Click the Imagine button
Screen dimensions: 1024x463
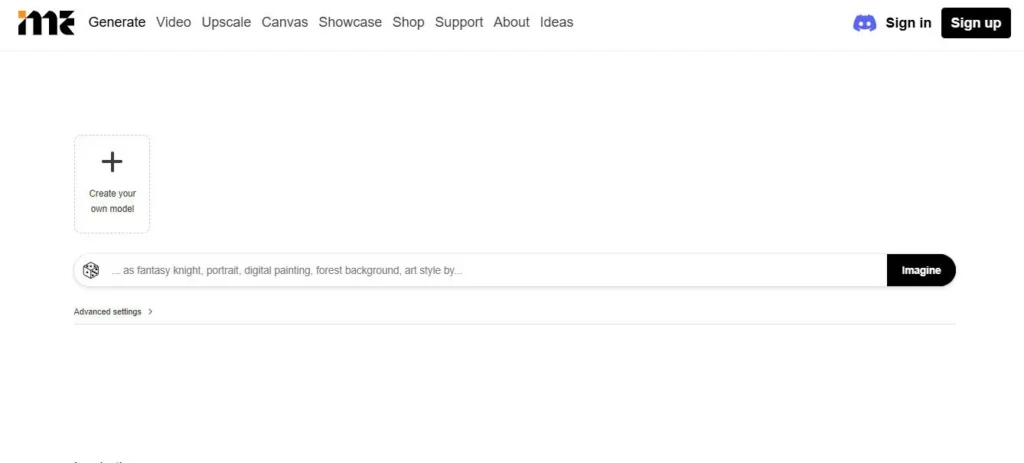(921, 270)
